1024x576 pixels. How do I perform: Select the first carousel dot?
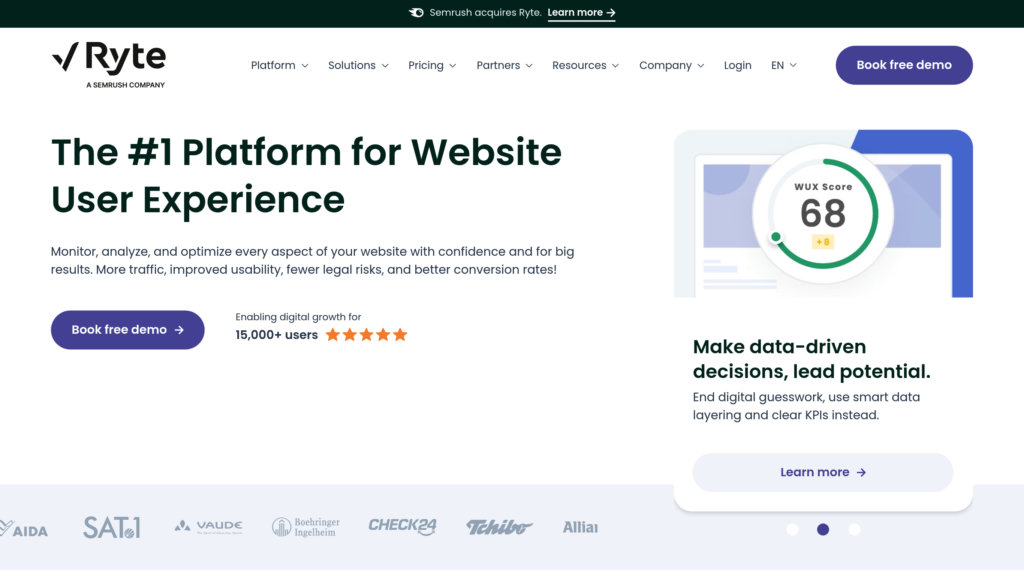792,530
